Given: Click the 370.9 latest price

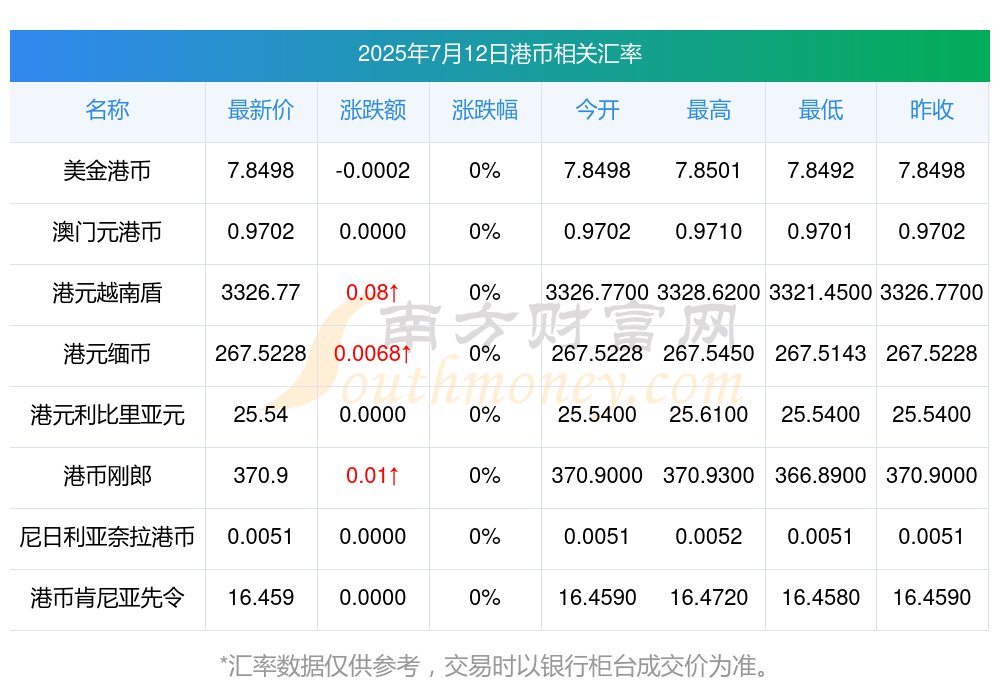Looking at the screenshot, I should (x=260, y=475).
